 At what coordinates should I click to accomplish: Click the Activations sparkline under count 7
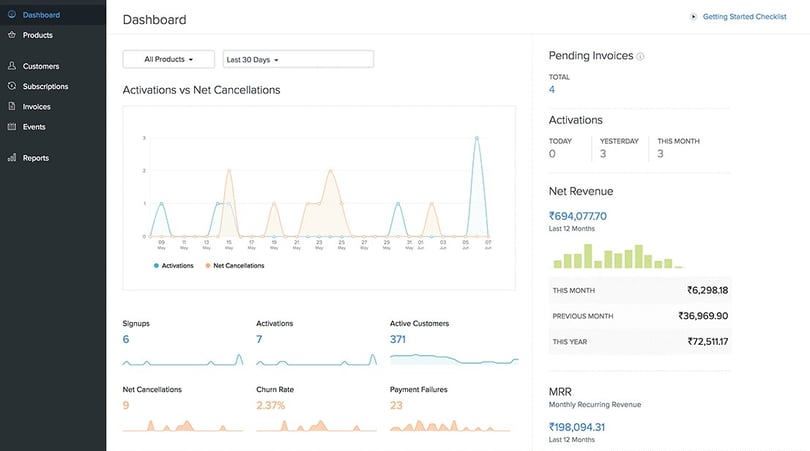(316, 360)
